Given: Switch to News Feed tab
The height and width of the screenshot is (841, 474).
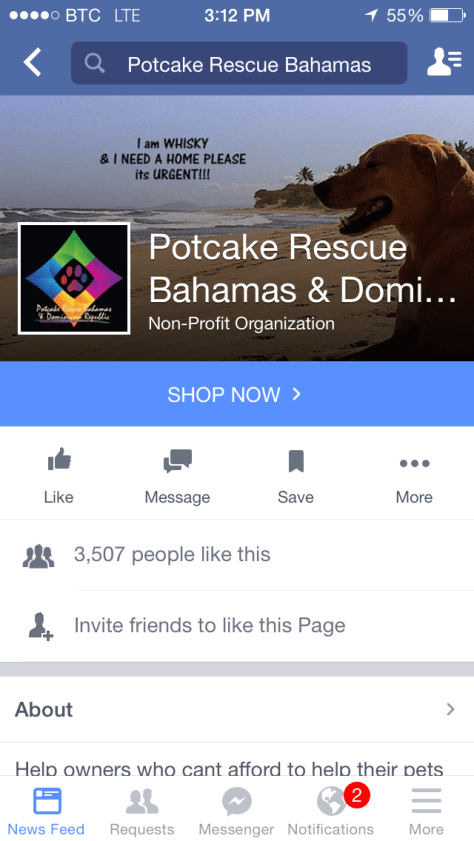Looking at the screenshot, I should pos(47,808).
